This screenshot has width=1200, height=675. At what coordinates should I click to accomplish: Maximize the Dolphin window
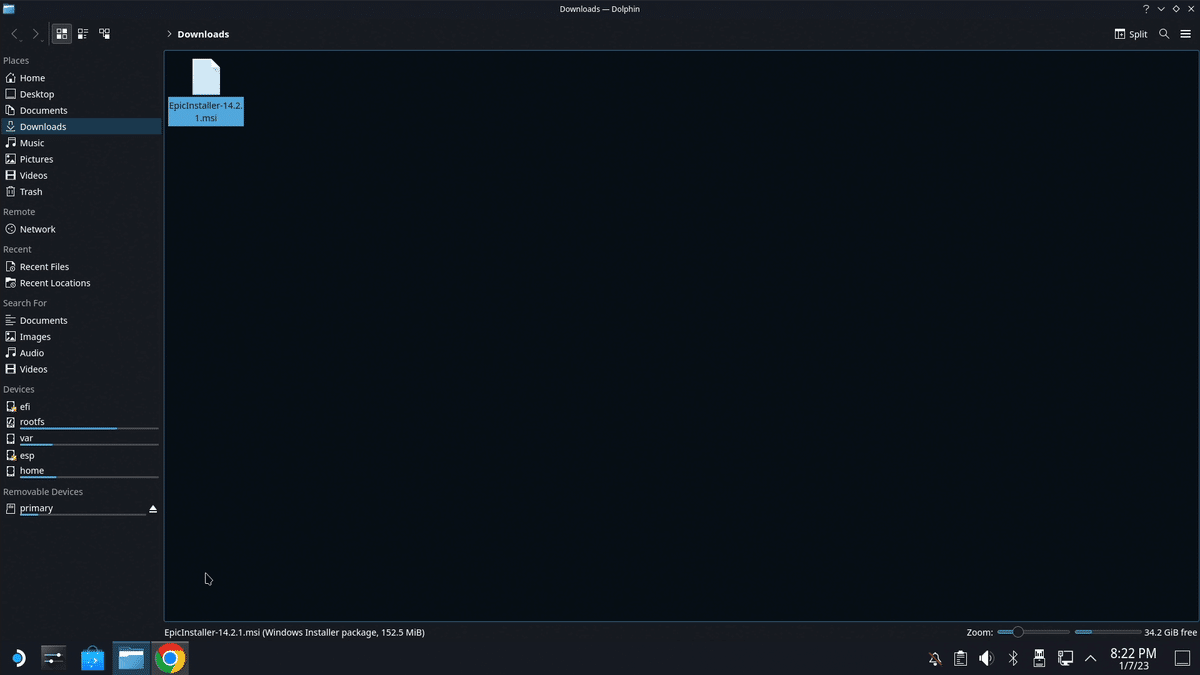click(1175, 9)
